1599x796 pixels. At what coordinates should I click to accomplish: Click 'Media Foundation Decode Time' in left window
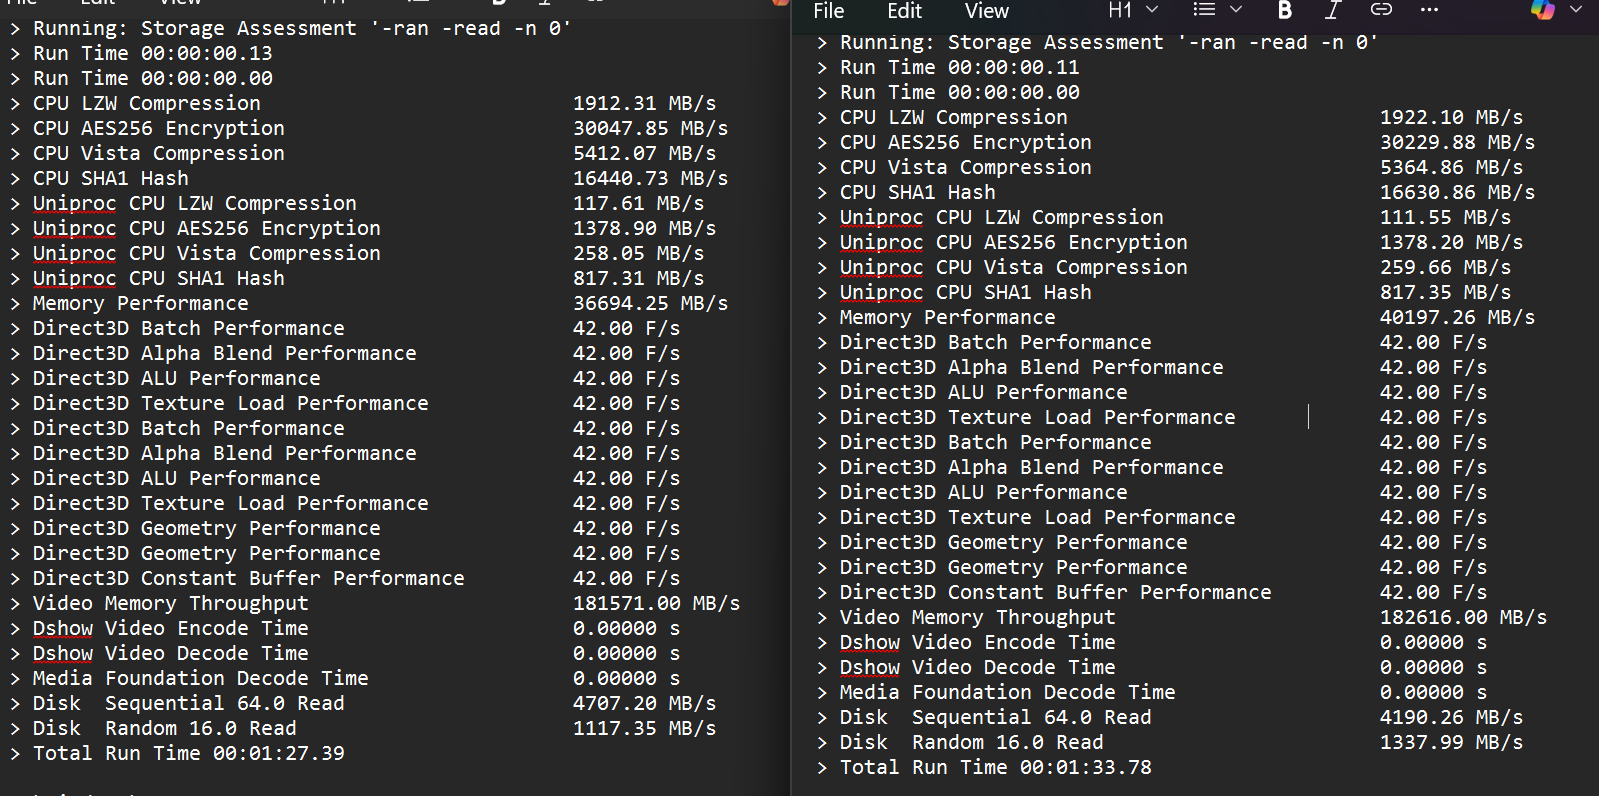[x=200, y=678]
